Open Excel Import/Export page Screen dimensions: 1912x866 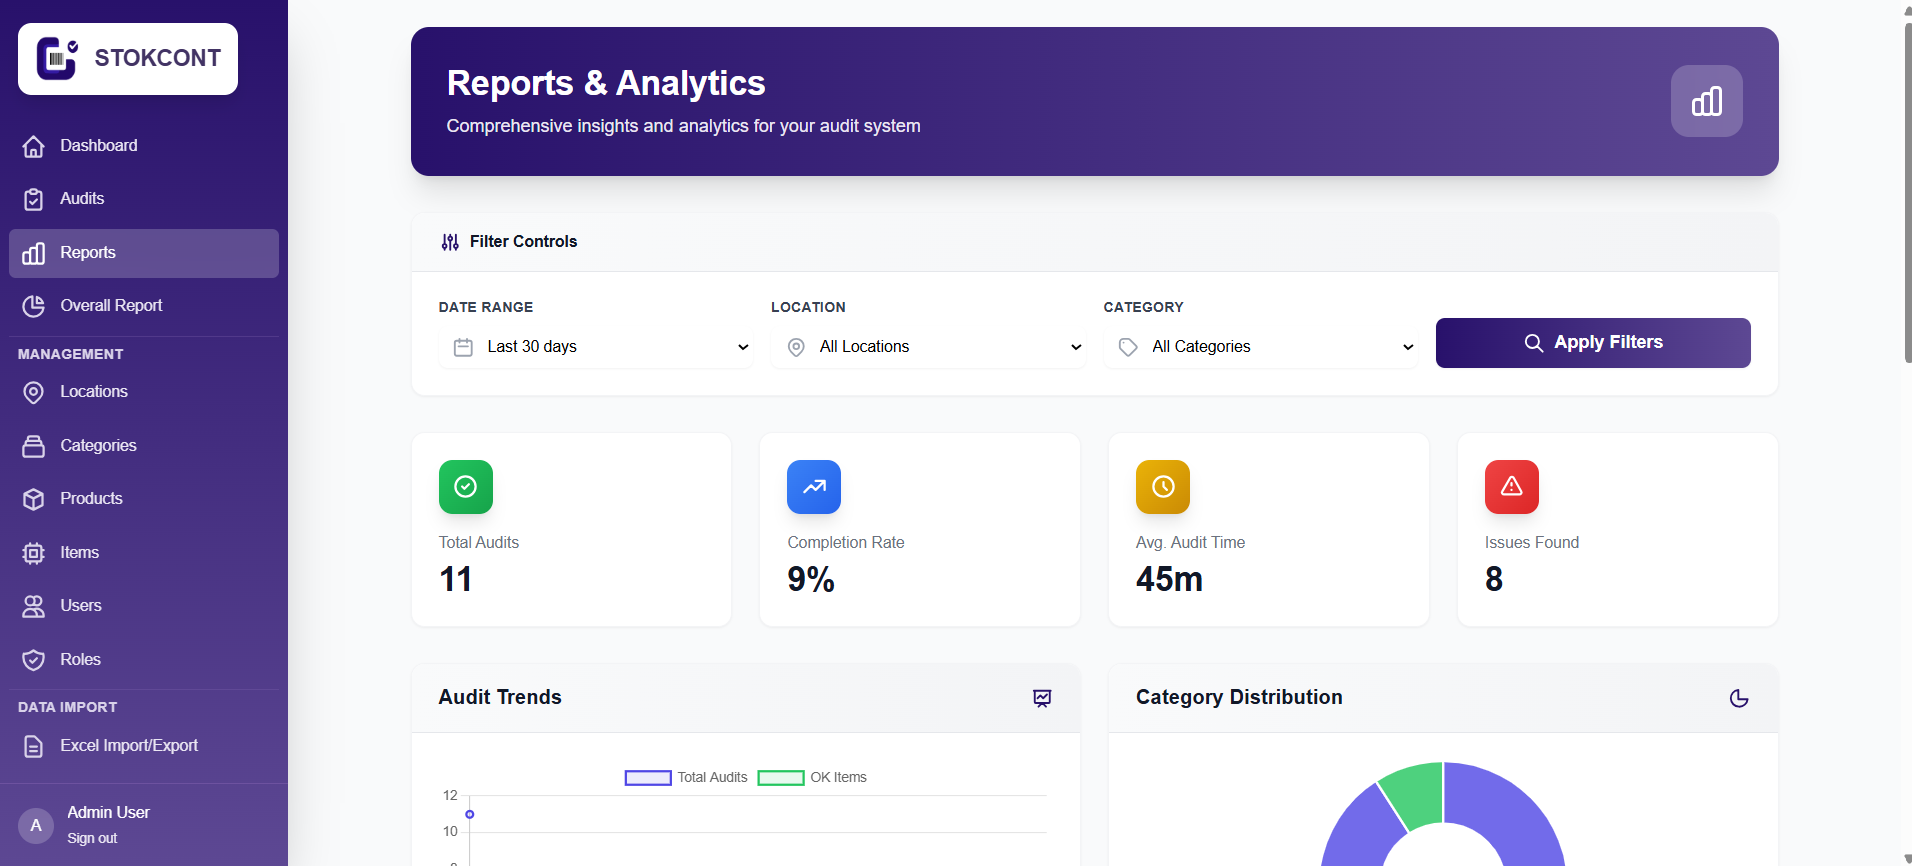[128, 746]
